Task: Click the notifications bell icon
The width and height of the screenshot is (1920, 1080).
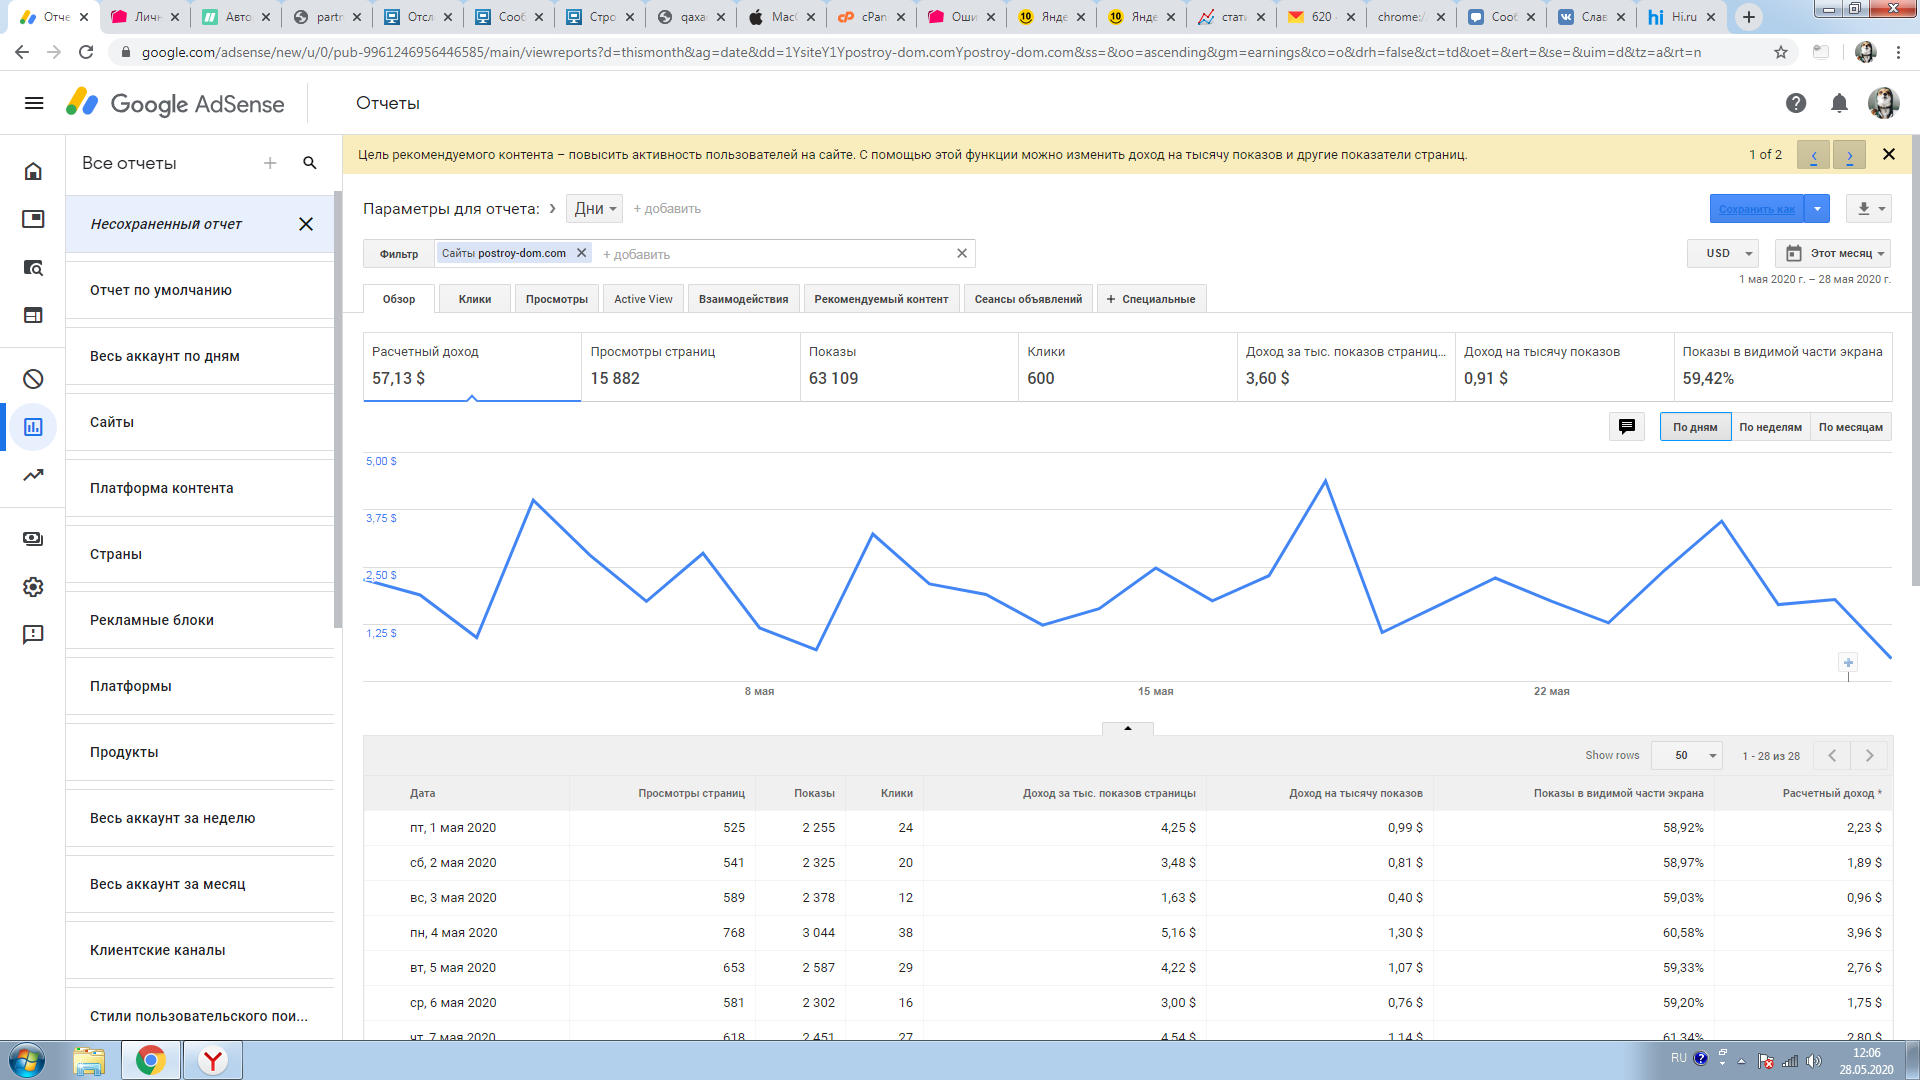Action: pyautogui.click(x=1839, y=103)
